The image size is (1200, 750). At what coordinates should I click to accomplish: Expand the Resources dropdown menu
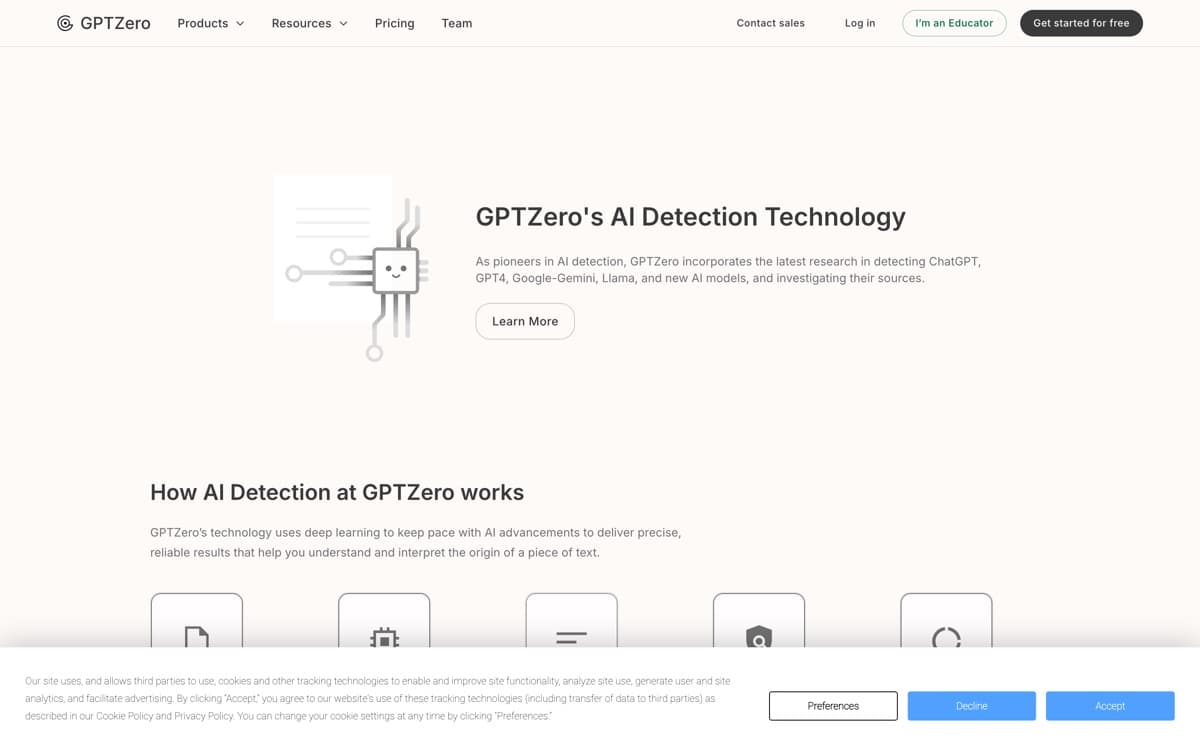coord(310,23)
